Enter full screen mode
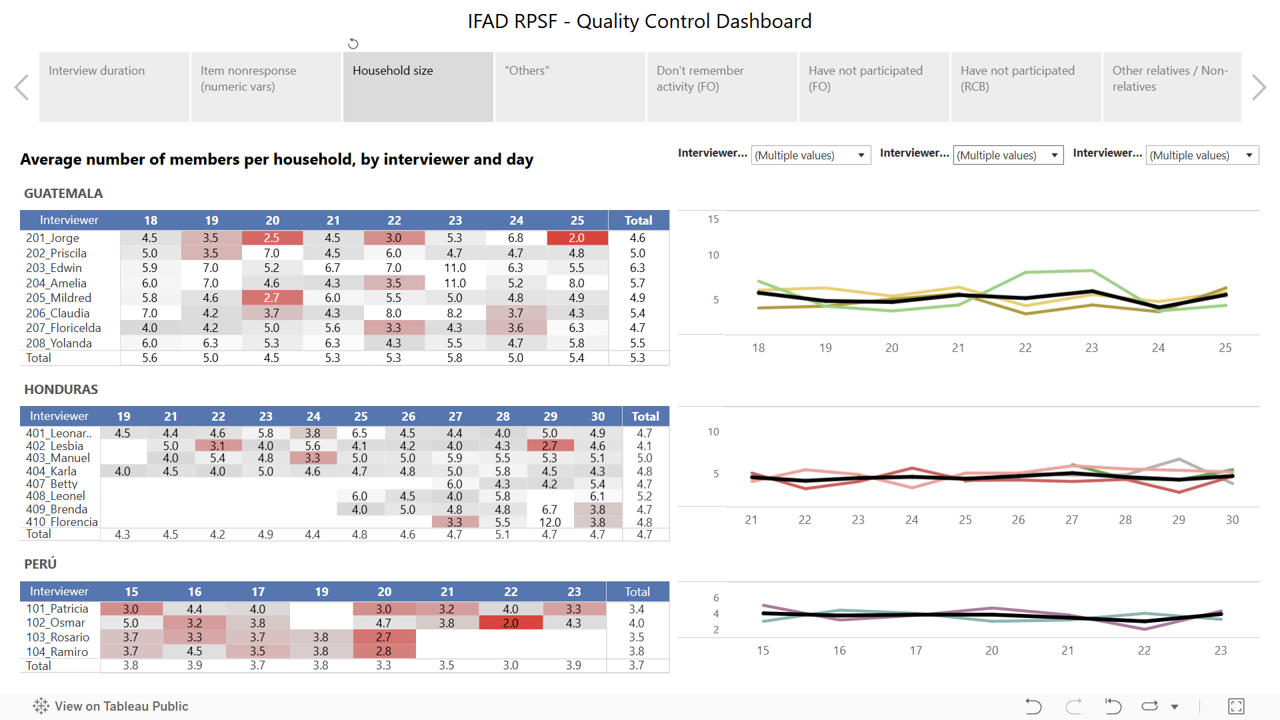 [1236, 706]
